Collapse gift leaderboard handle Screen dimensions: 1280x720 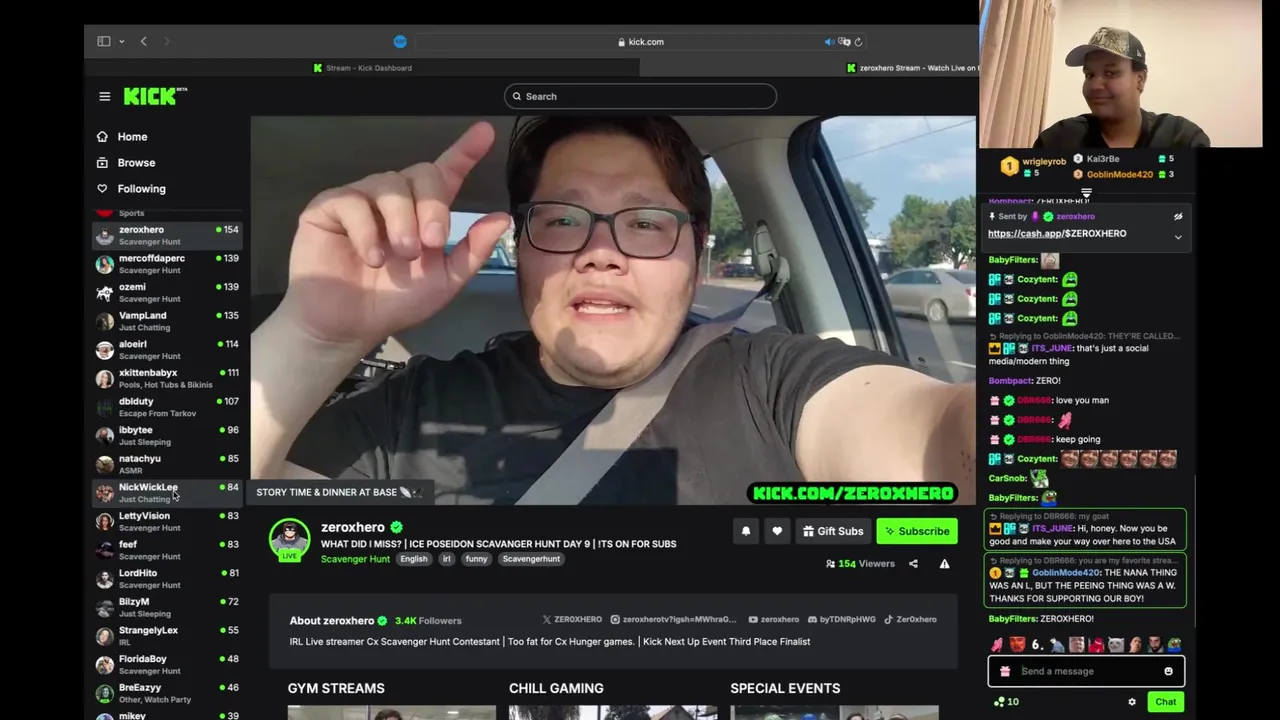(x=1086, y=194)
